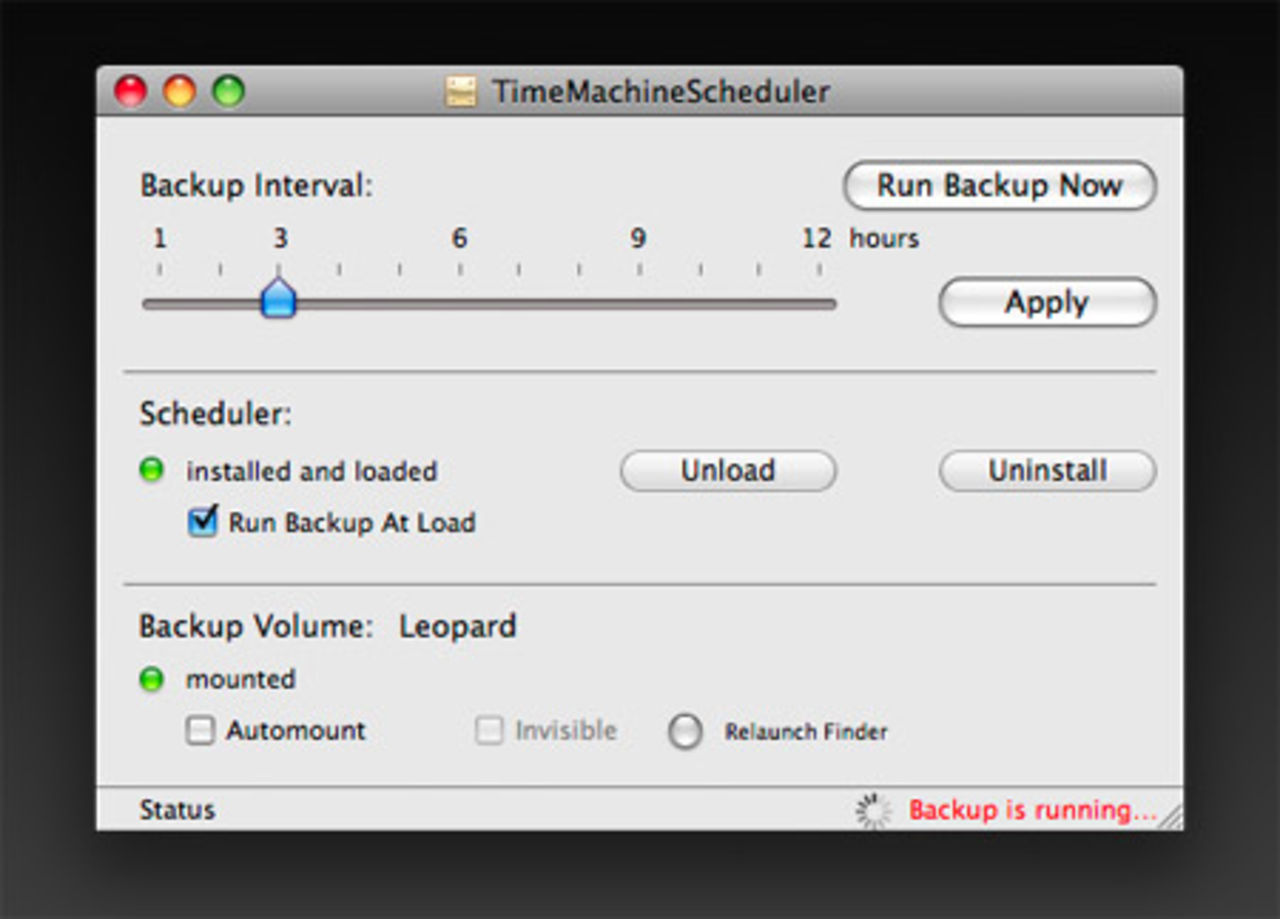Click the green status light next to 'installed and loaded'

coord(151,470)
